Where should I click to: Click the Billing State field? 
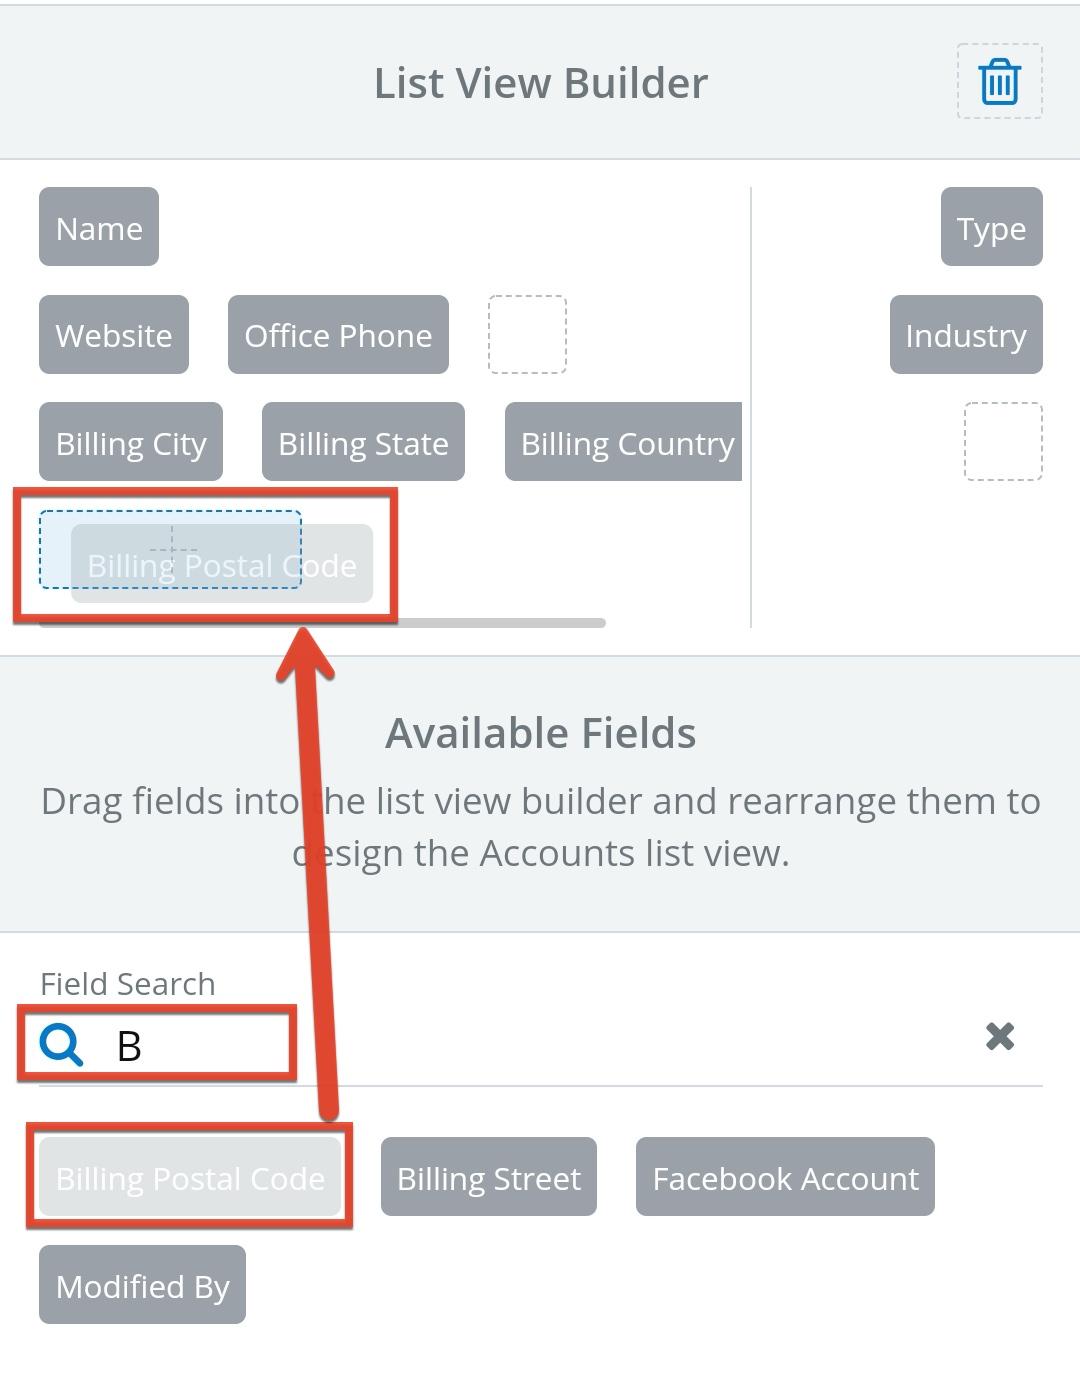363,442
